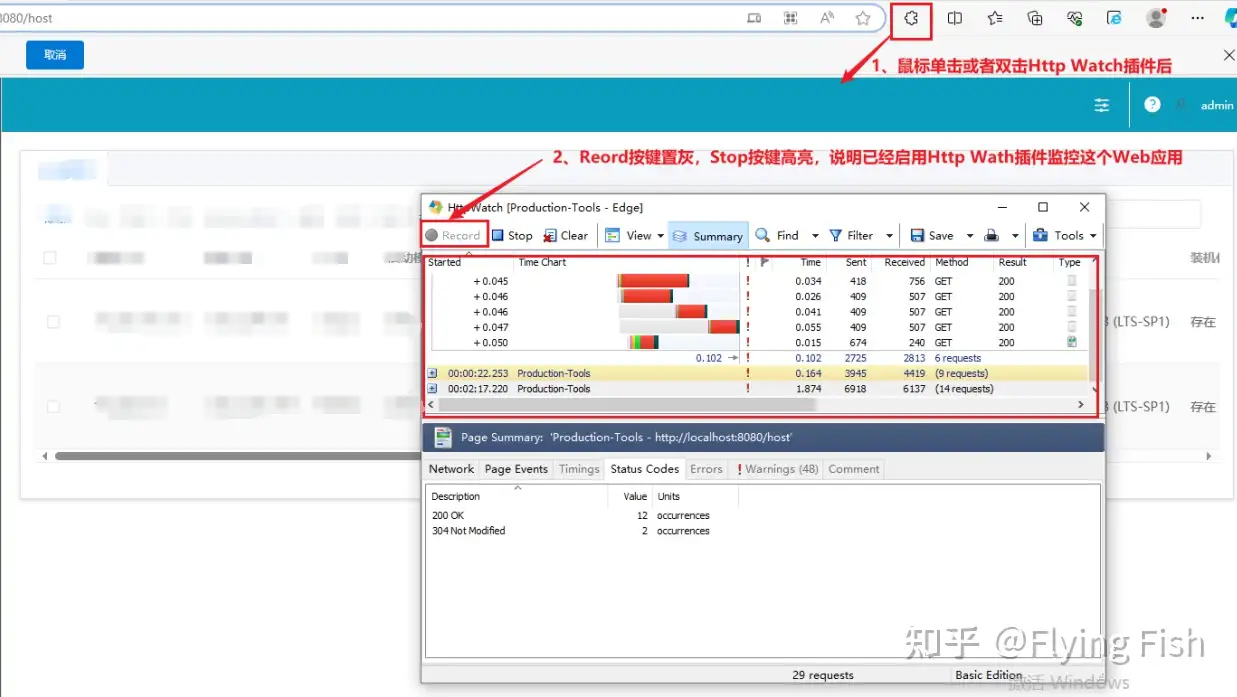
Task: Click the web table horizontal scrollbar
Action: tap(239, 456)
